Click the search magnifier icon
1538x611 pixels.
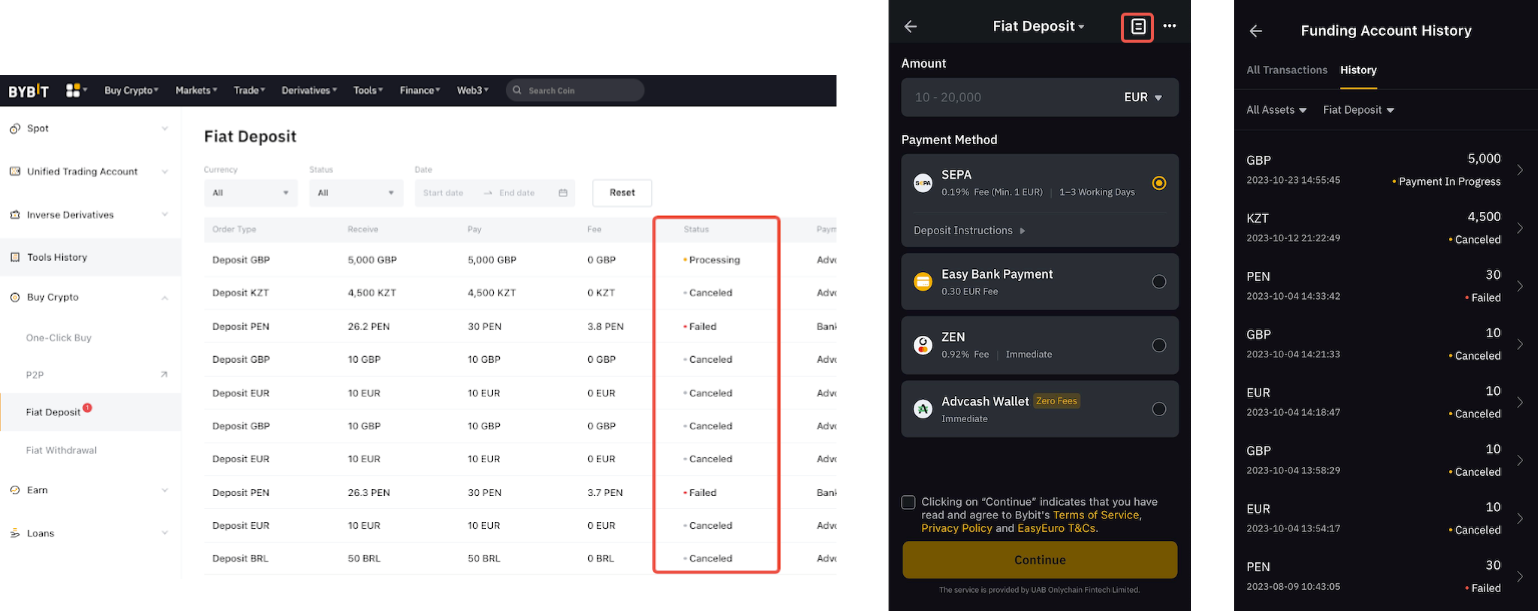pyautogui.click(x=517, y=91)
